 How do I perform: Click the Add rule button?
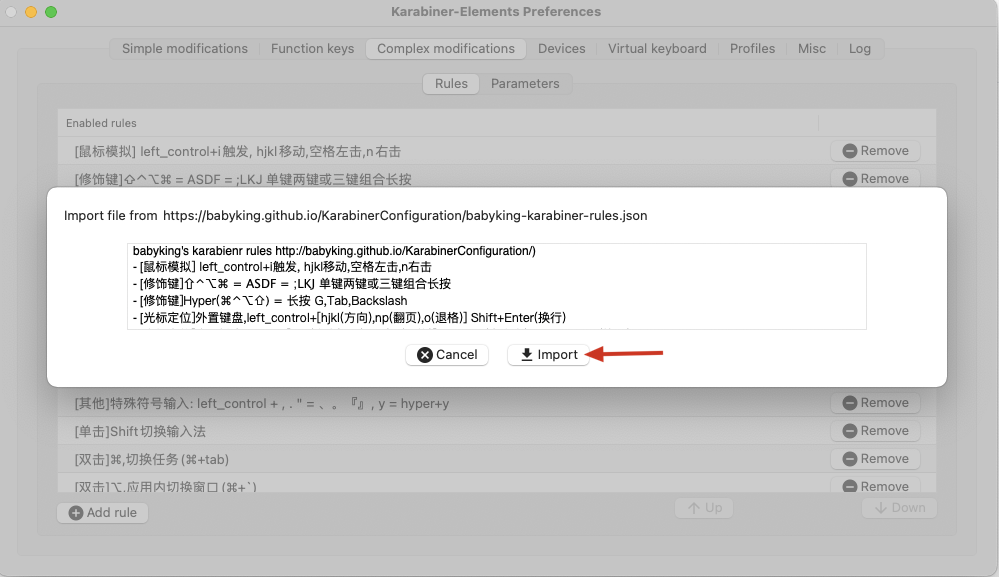tap(103, 513)
